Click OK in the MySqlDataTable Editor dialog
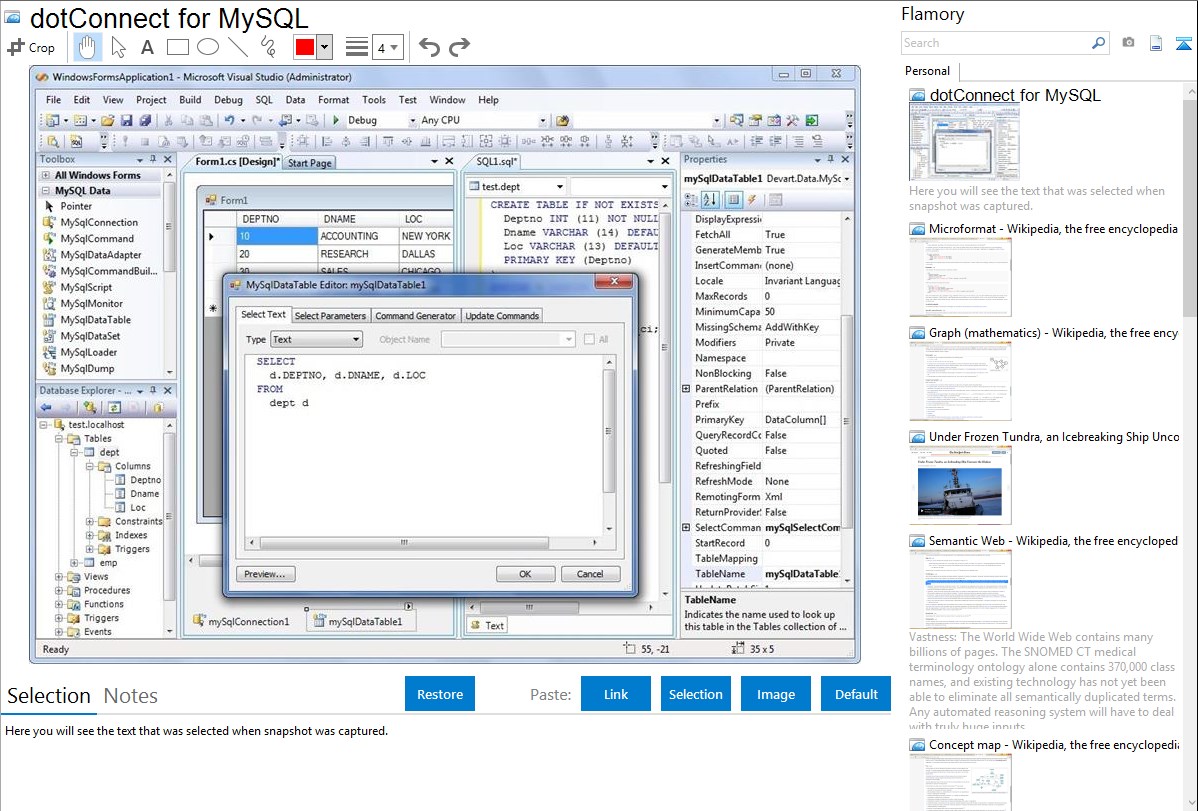This screenshot has width=1198, height=811. (526, 574)
